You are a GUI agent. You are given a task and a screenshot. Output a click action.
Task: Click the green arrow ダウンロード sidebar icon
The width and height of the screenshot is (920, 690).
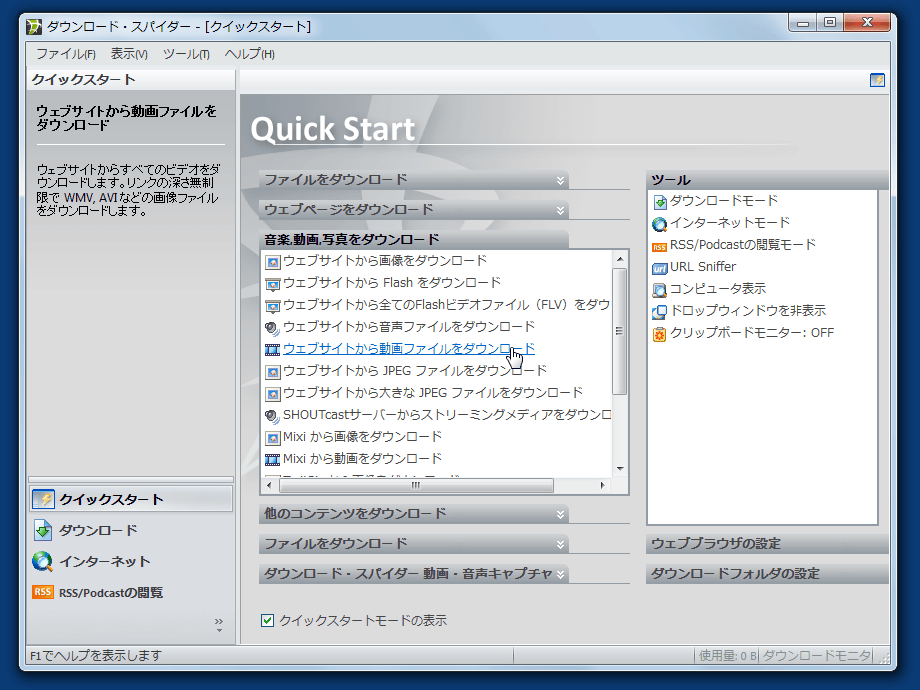click(43, 530)
